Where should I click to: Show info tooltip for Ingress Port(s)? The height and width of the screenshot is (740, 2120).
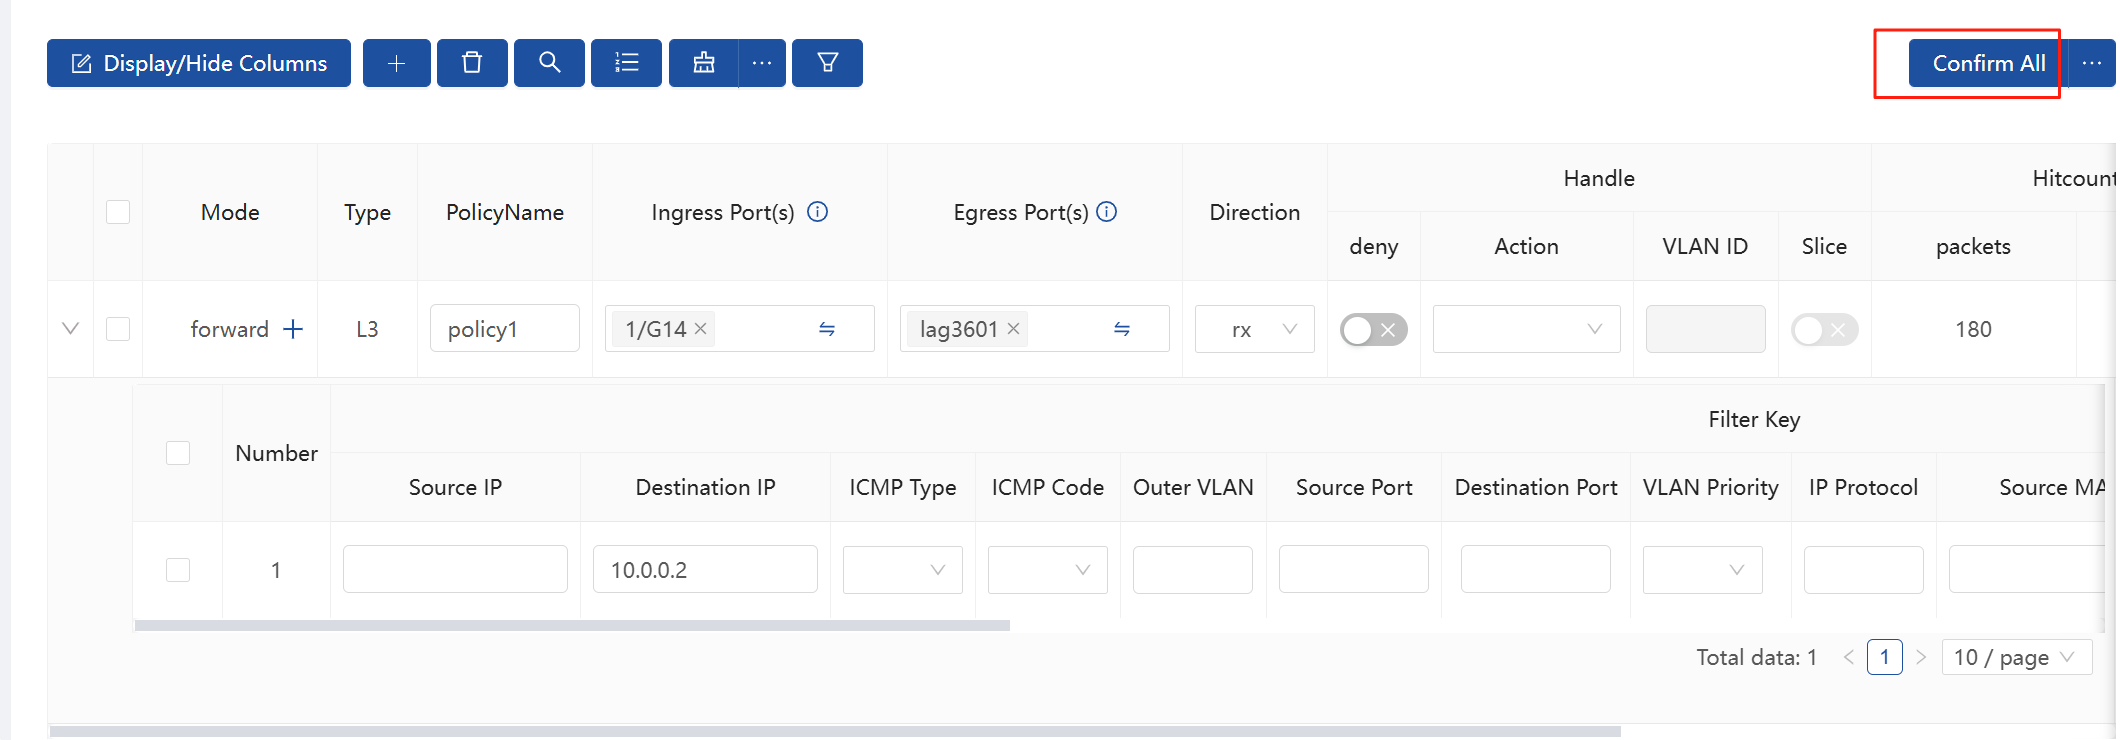[817, 212]
